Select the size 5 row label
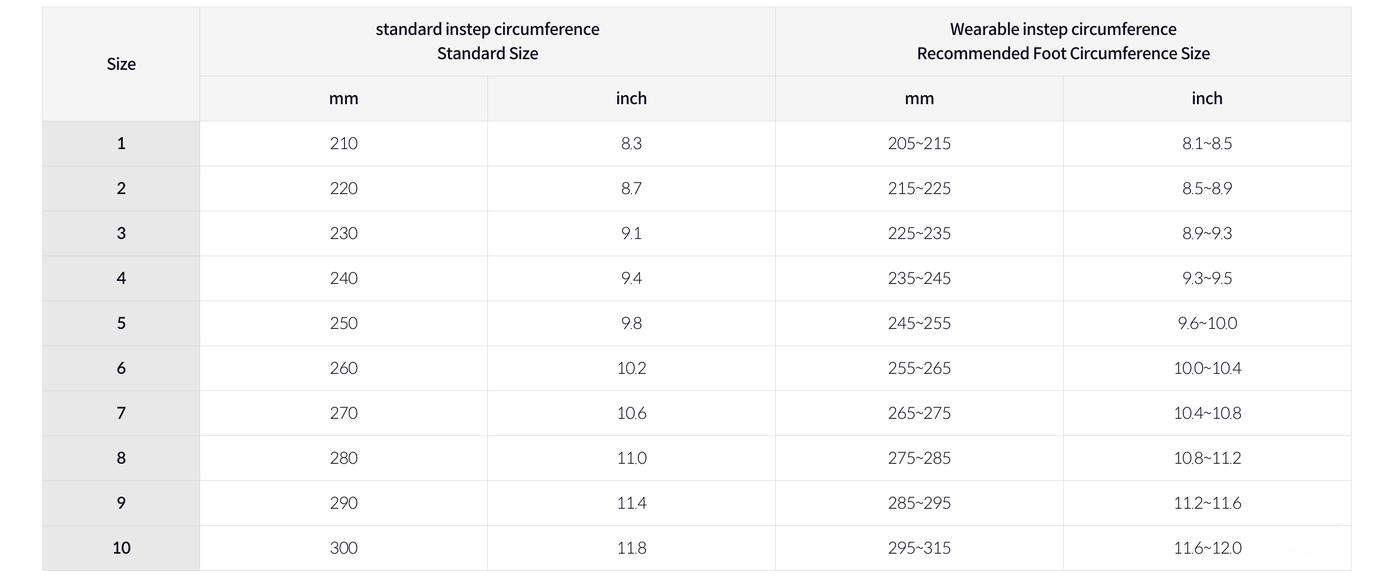This screenshot has width=1400, height=578. (121, 323)
